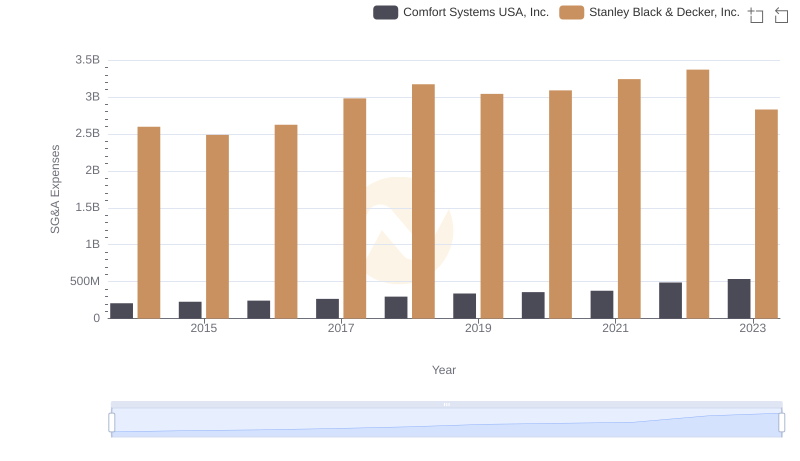Image resolution: width=800 pixels, height=461 pixels.
Task: Click the y-axis label 1.5B
Action: pyautogui.click(x=88, y=207)
